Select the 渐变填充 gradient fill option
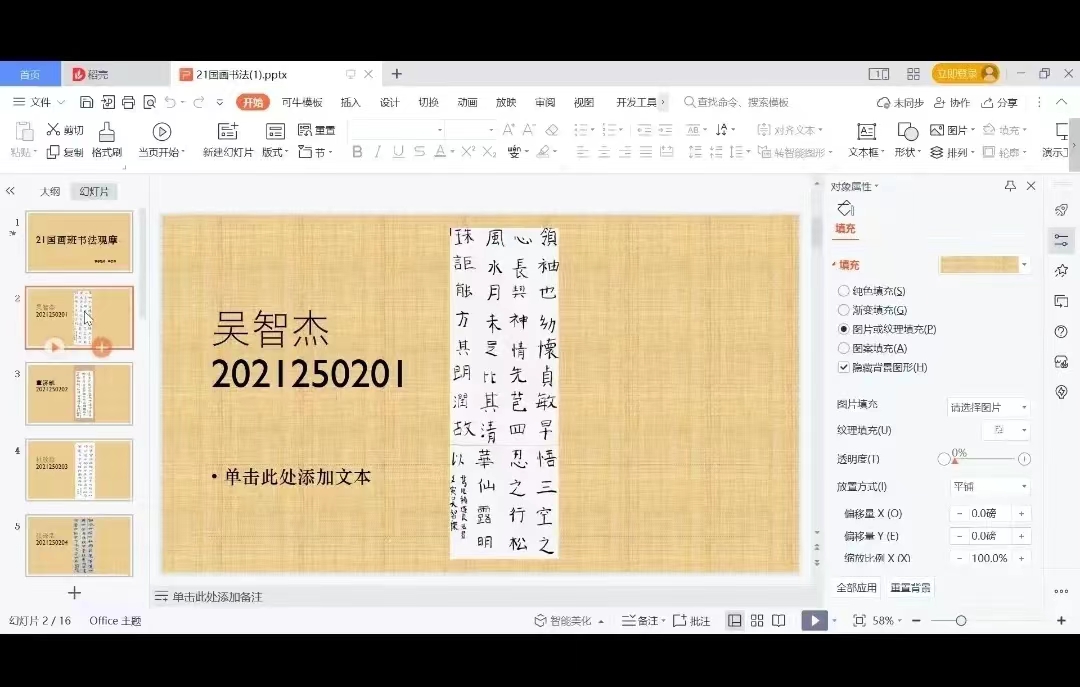 tap(843, 309)
